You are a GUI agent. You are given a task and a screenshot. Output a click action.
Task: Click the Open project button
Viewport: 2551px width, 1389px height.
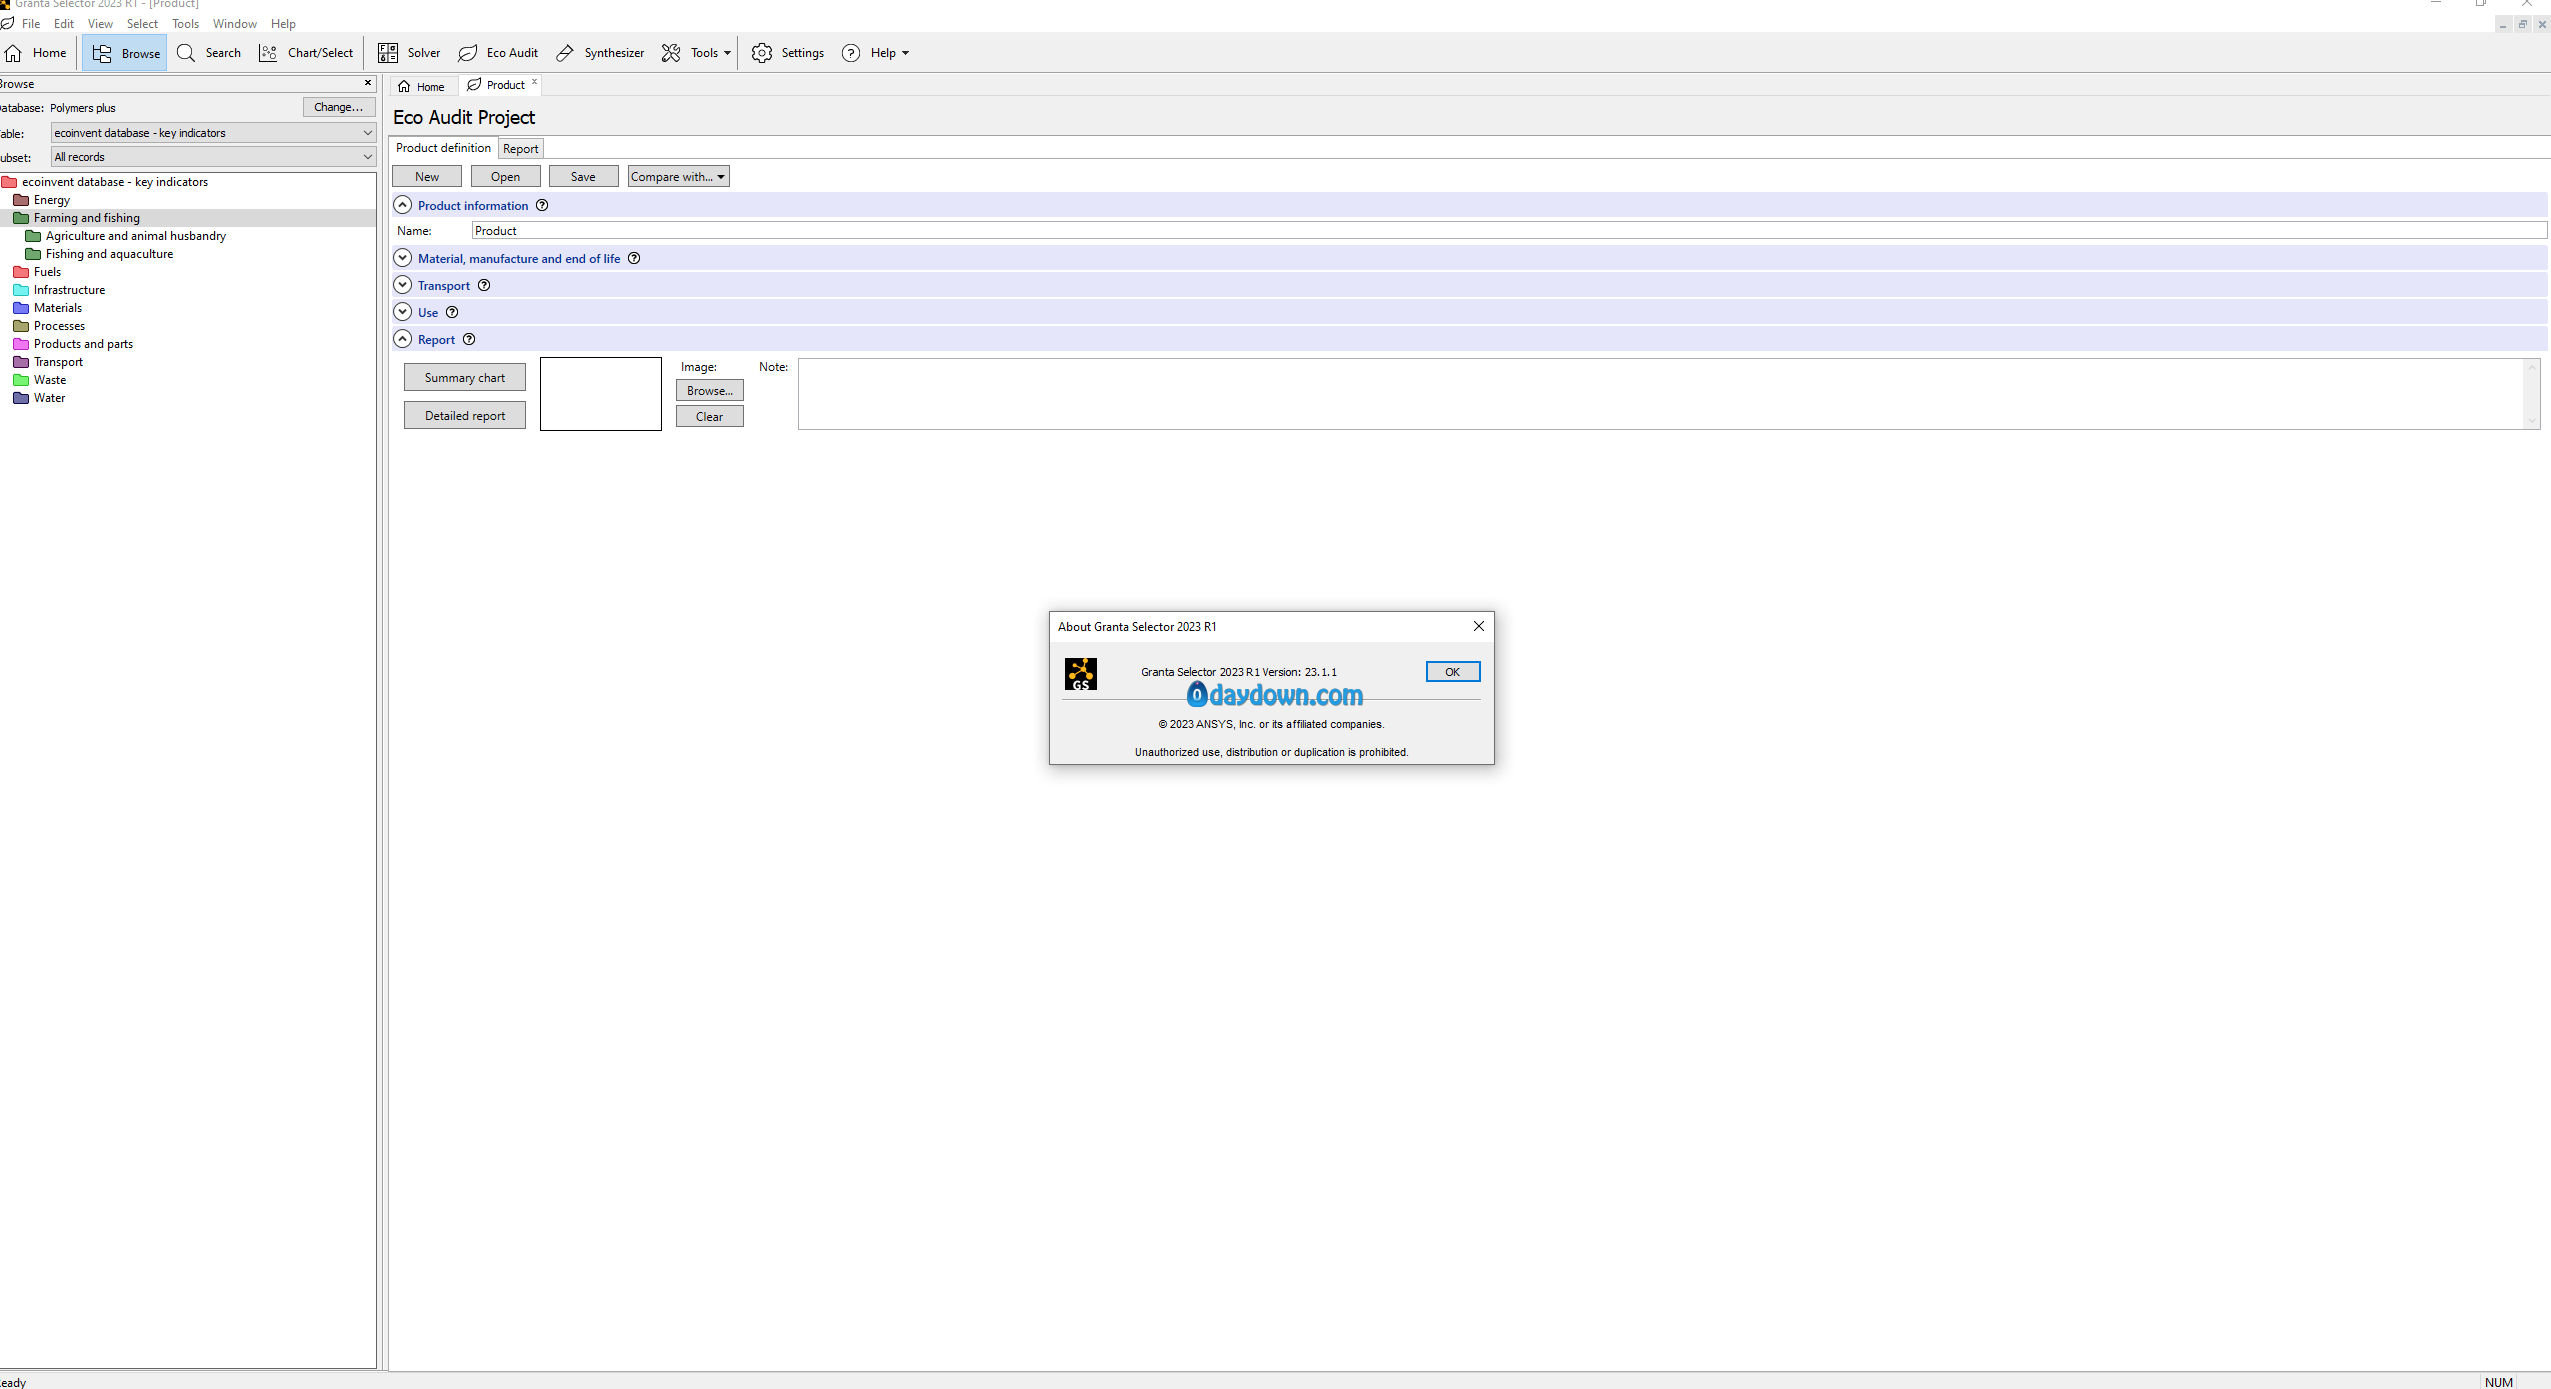tap(505, 177)
